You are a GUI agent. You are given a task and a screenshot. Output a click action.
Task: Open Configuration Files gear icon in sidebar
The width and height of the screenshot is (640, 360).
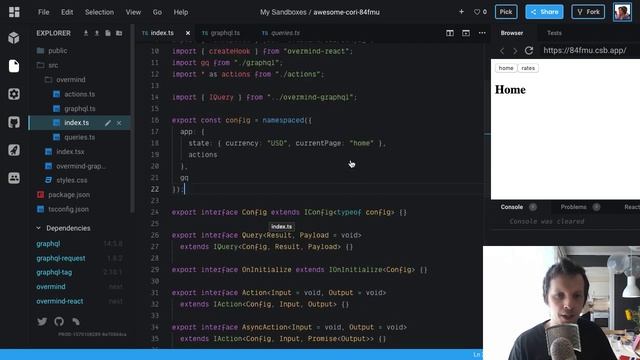click(14, 94)
